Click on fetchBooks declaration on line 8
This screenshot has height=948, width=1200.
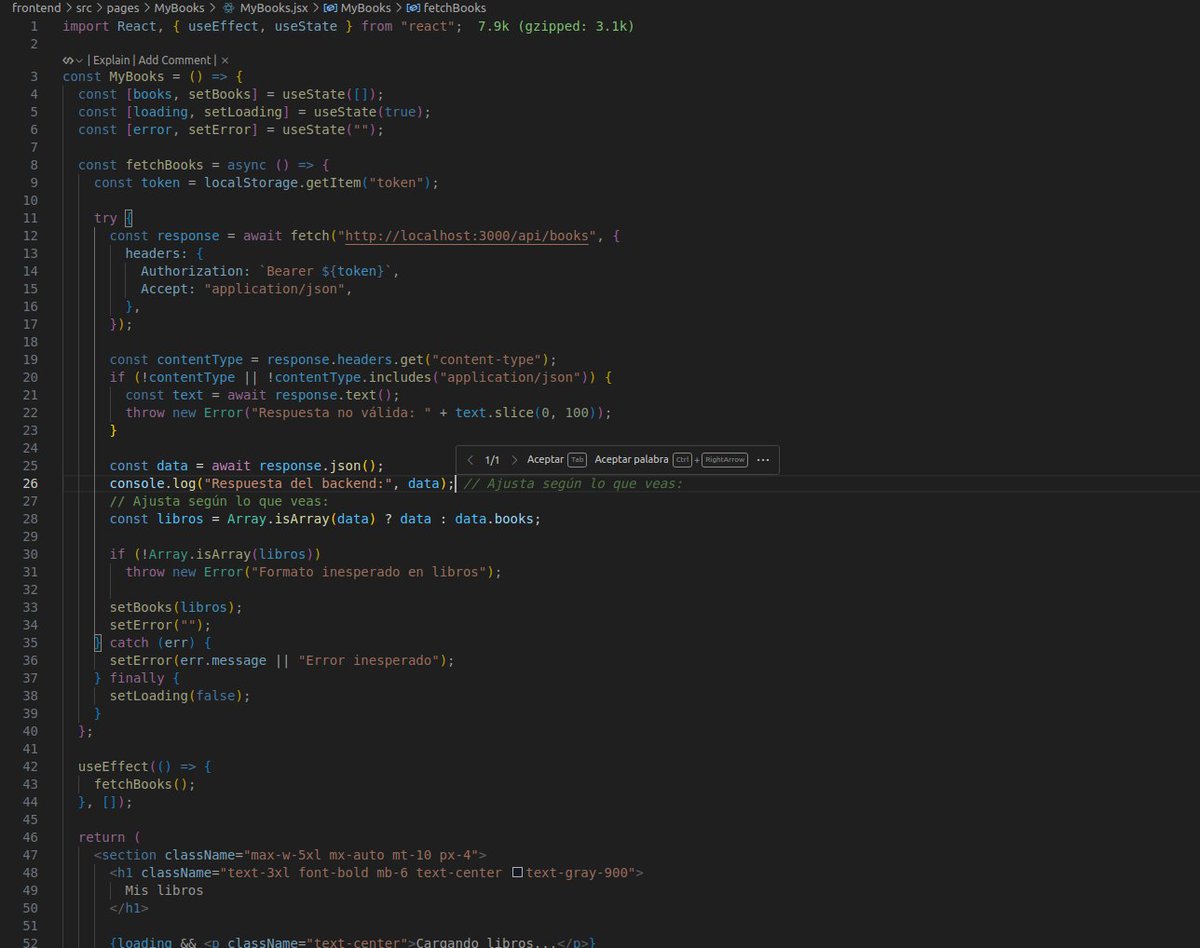[x=164, y=165]
